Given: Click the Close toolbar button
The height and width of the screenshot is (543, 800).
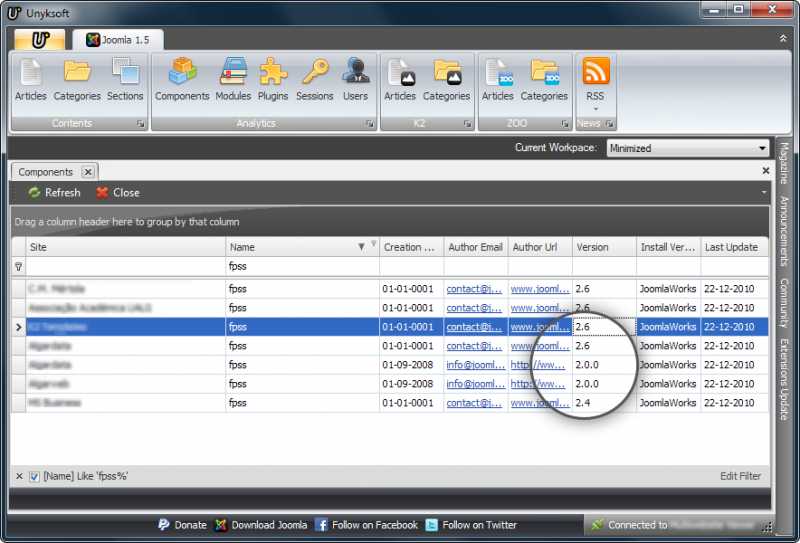Looking at the screenshot, I should (x=118, y=192).
